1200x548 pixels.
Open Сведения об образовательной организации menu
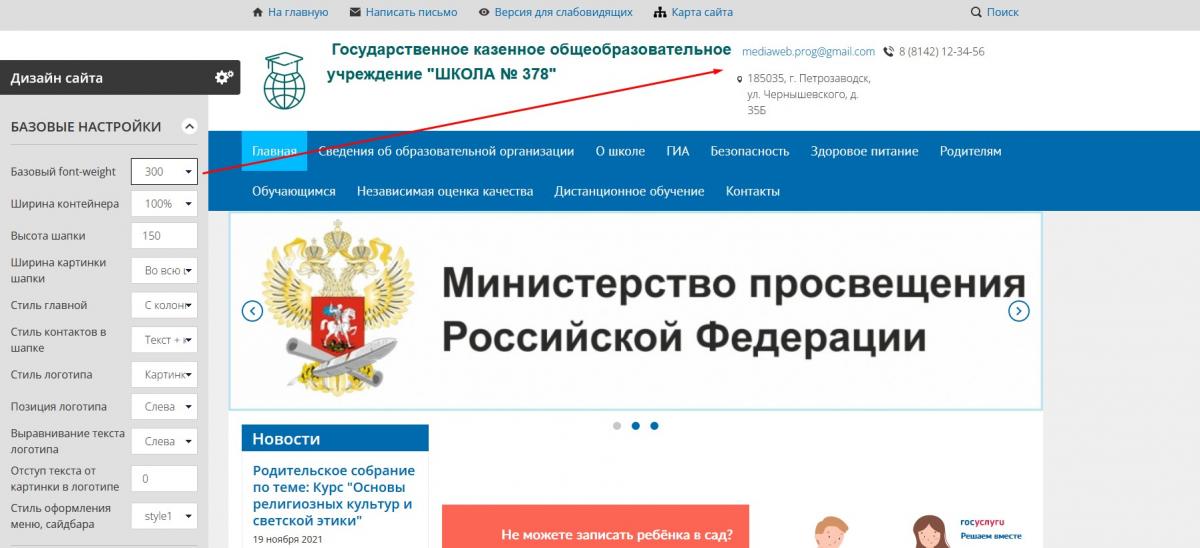click(x=446, y=151)
